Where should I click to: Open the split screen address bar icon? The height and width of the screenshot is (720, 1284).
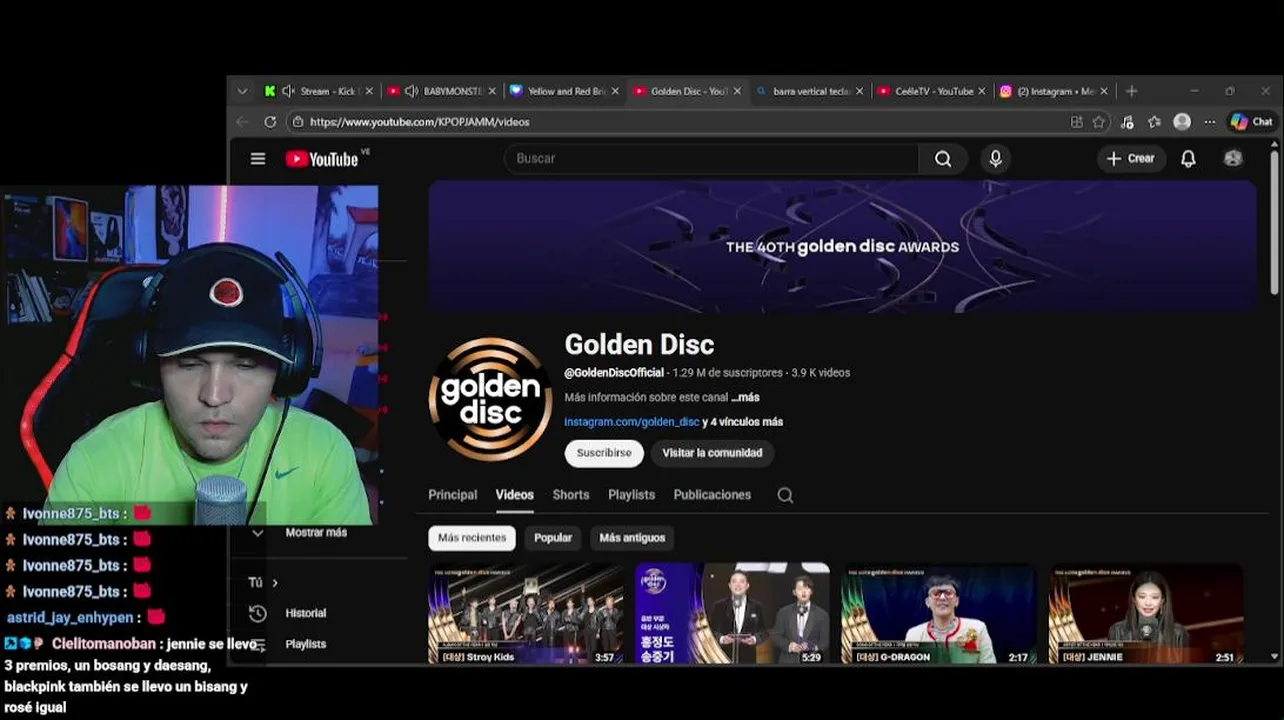(1076, 122)
